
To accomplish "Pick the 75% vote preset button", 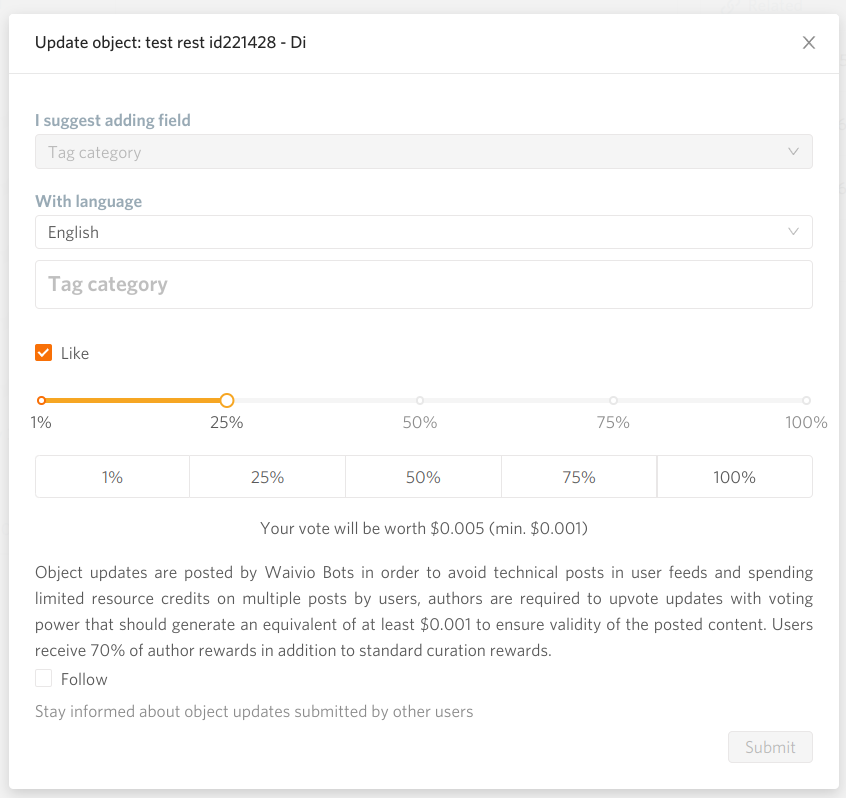I will pos(579,476).
